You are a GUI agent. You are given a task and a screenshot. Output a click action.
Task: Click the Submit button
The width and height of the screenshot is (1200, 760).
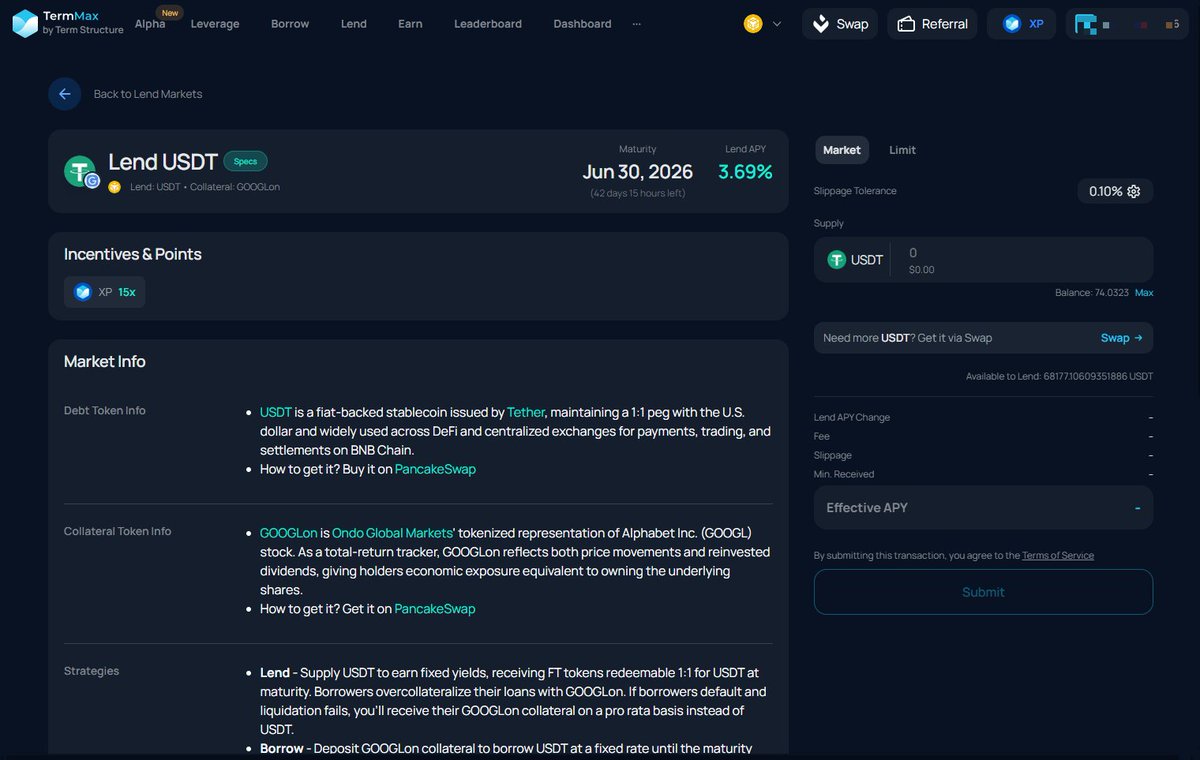983,592
